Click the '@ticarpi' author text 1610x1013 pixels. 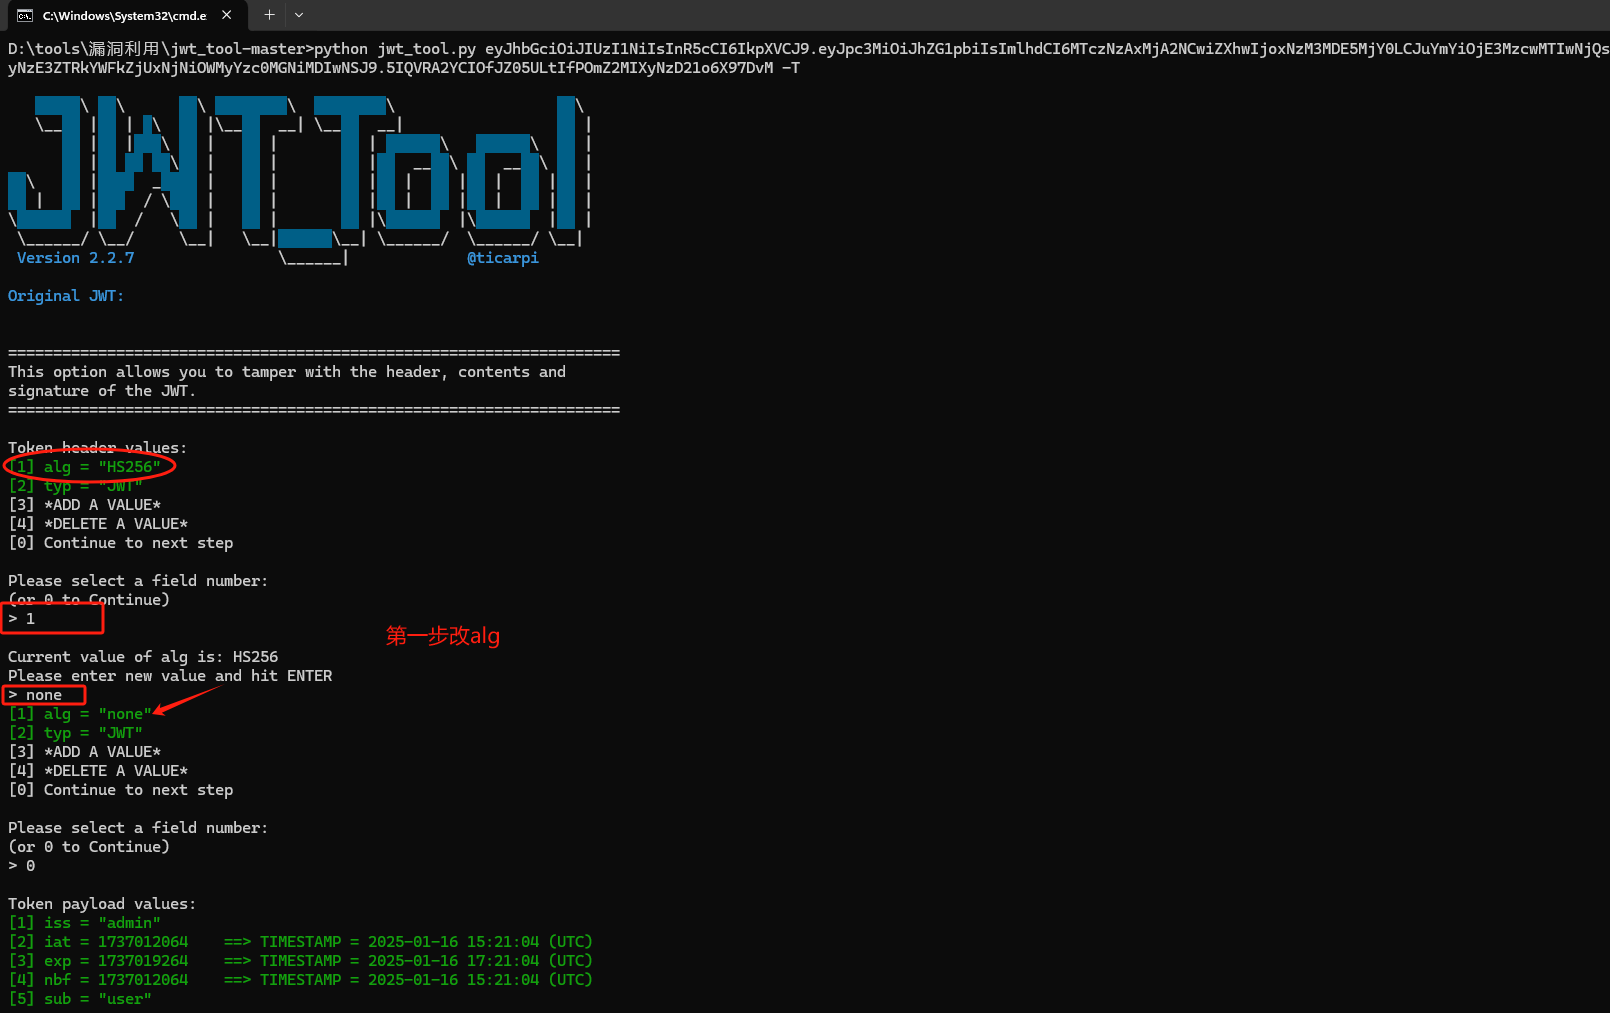(x=503, y=258)
